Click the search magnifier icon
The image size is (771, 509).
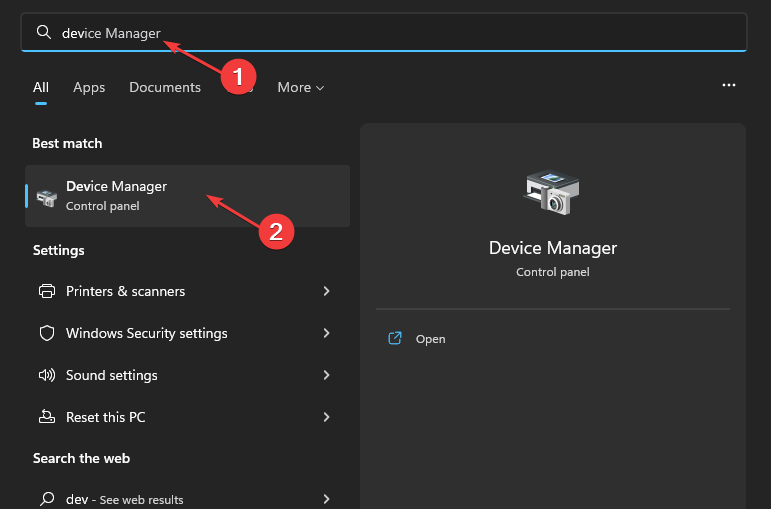pos(44,32)
